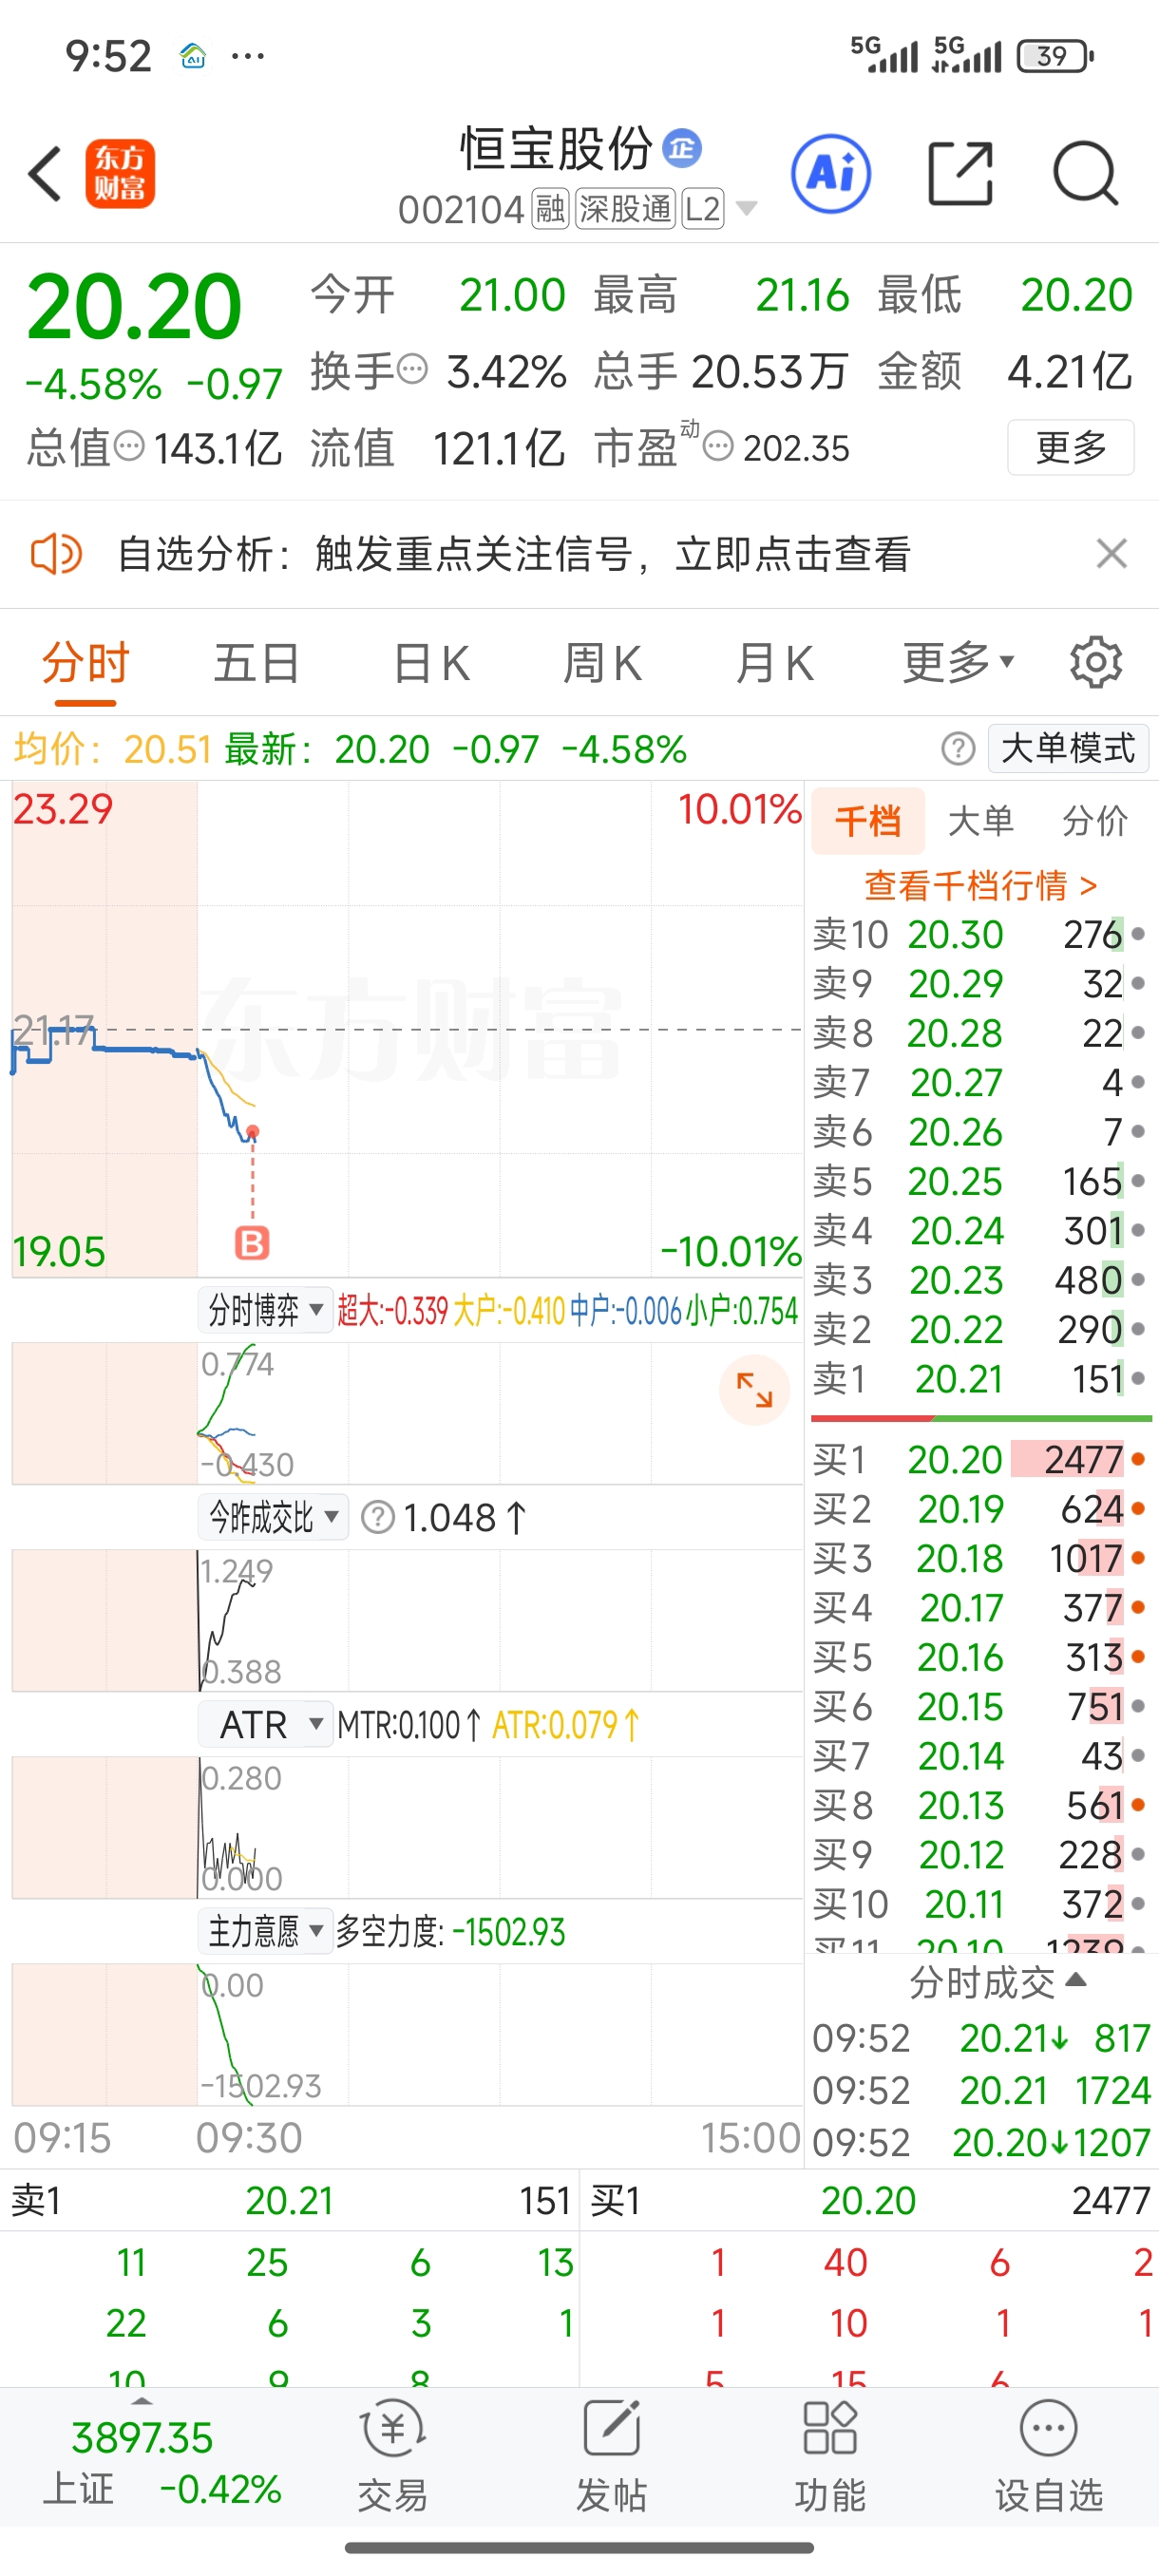
Task: Open the blue Ai assistant icon
Action: pos(830,174)
